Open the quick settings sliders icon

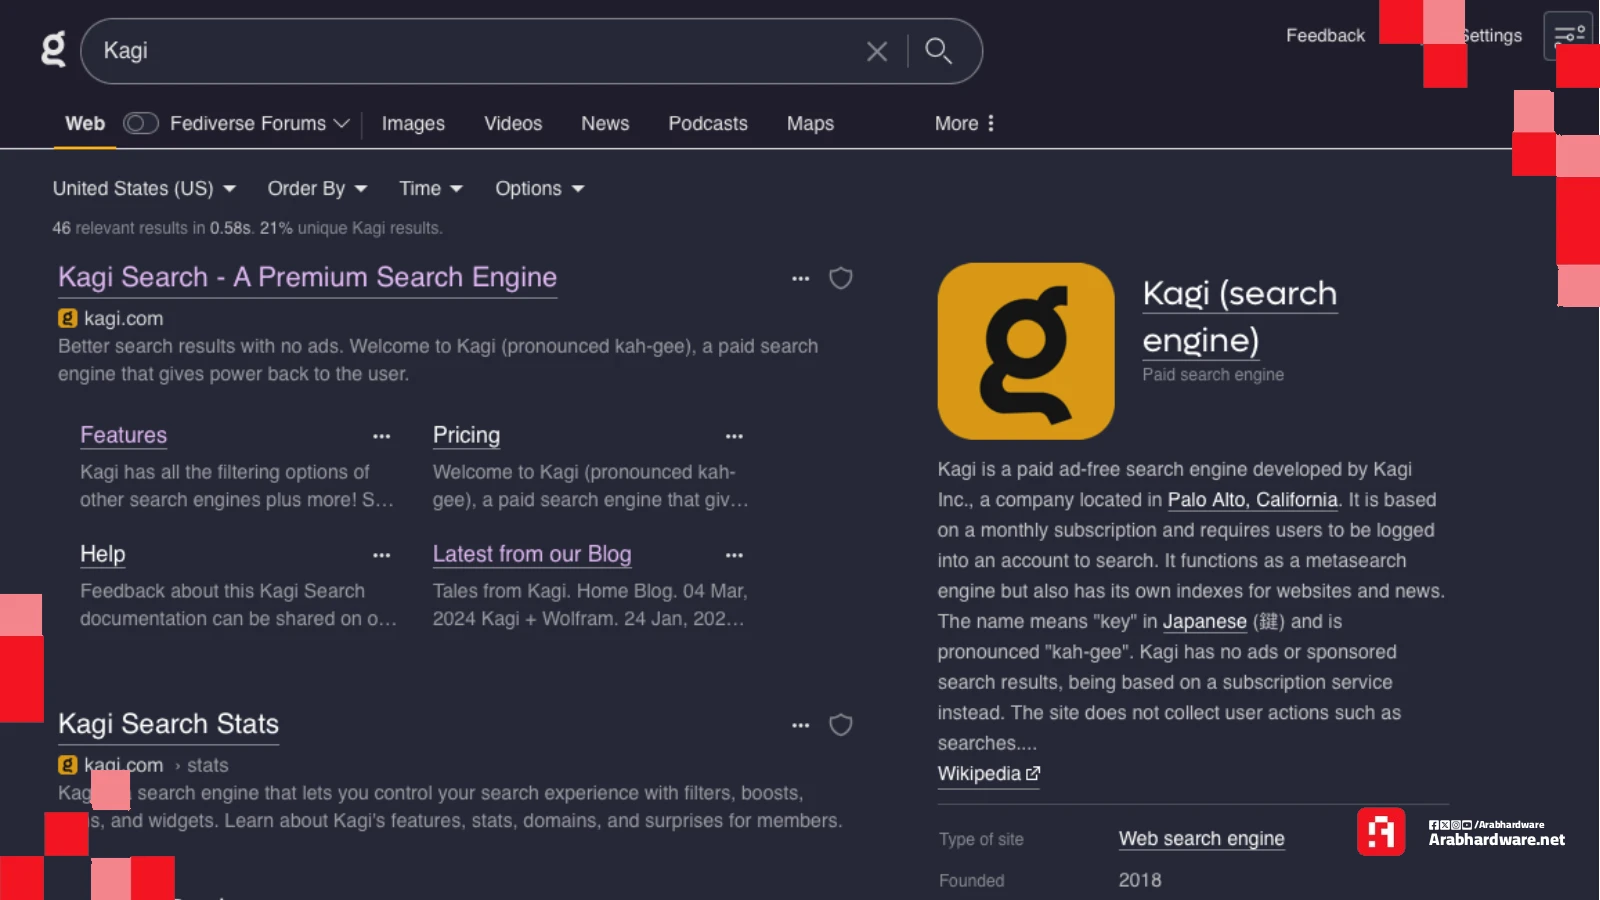[x=1569, y=36]
